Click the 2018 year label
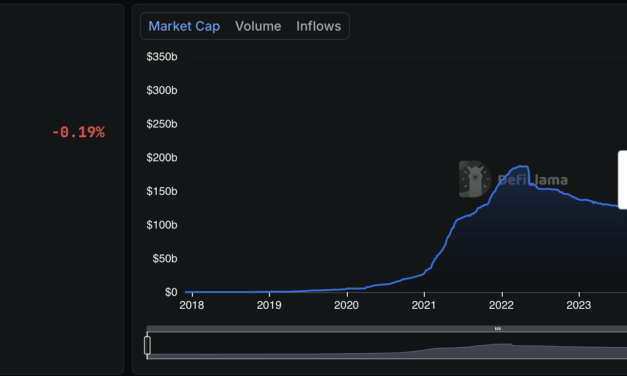Screen dimensions: 627x376 (192, 305)
